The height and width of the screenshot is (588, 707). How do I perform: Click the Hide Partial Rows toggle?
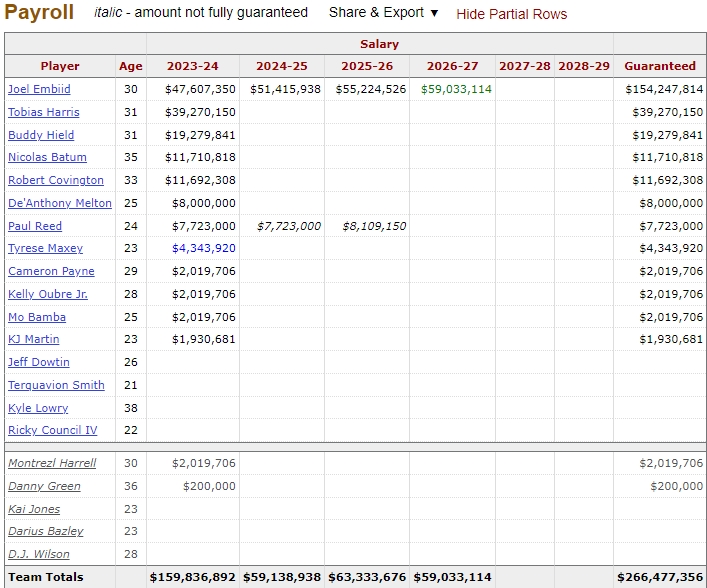click(511, 14)
